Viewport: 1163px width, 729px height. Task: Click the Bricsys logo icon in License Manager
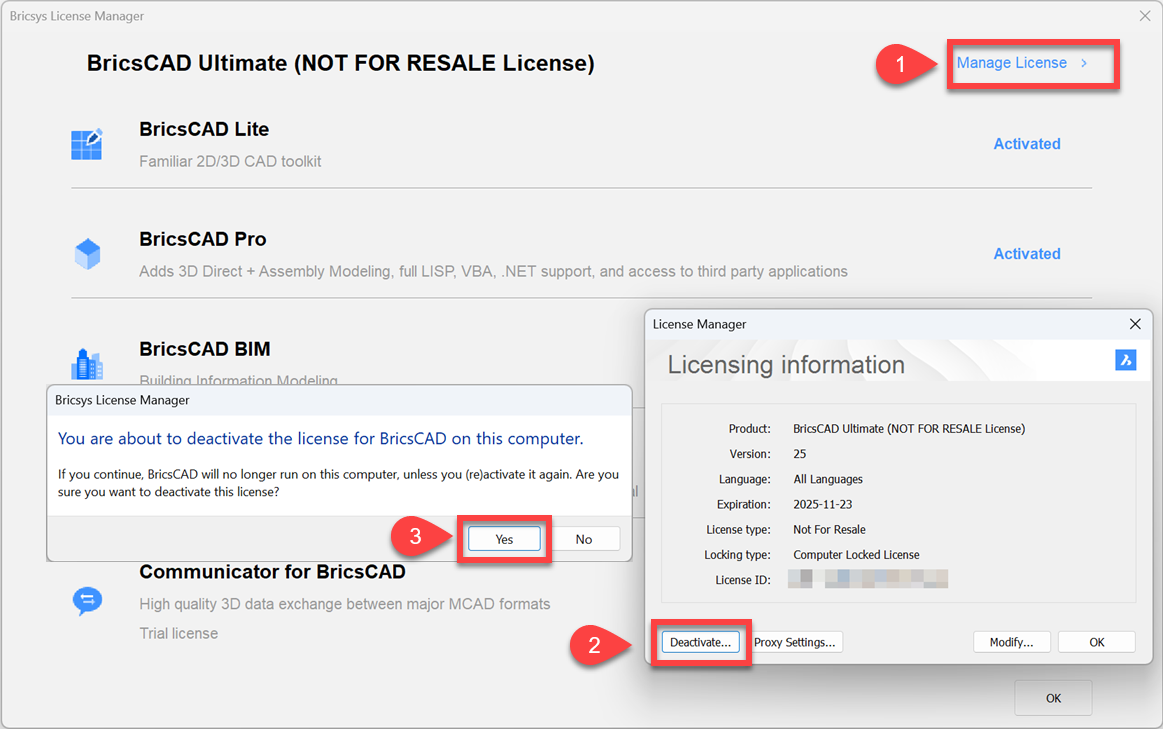coord(1125,360)
